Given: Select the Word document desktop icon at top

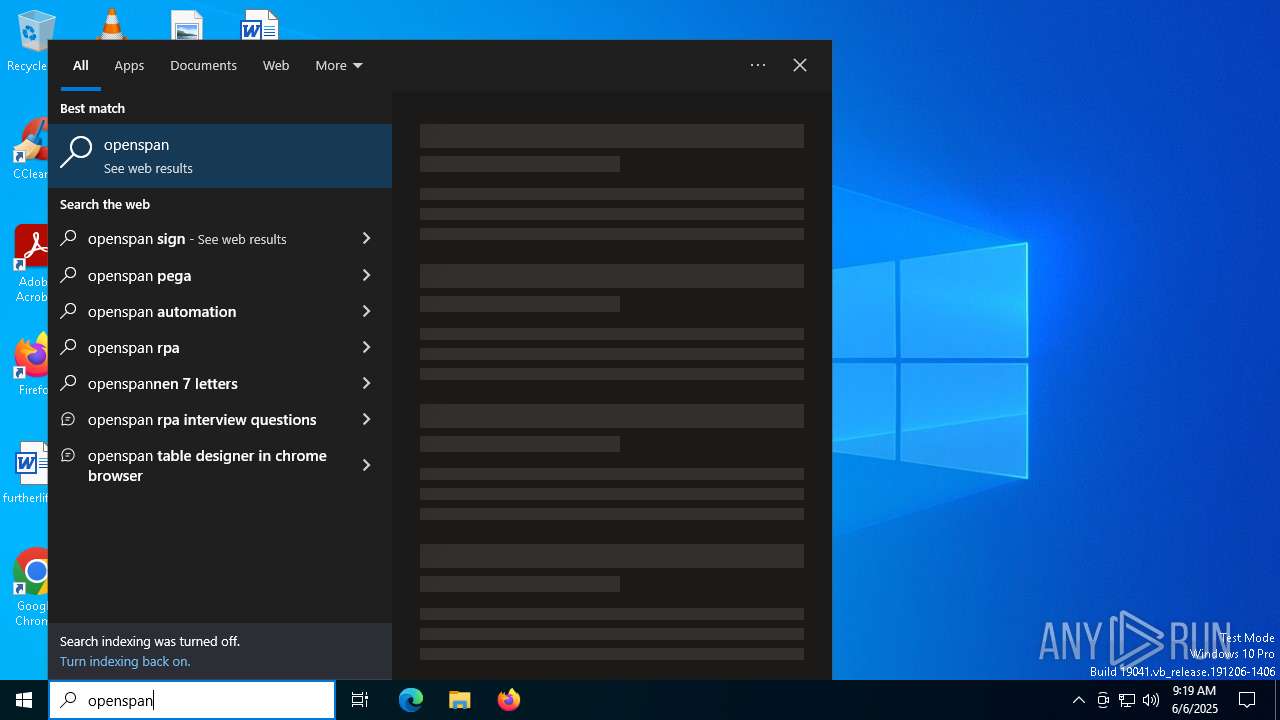Looking at the screenshot, I should pyautogui.click(x=259, y=26).
